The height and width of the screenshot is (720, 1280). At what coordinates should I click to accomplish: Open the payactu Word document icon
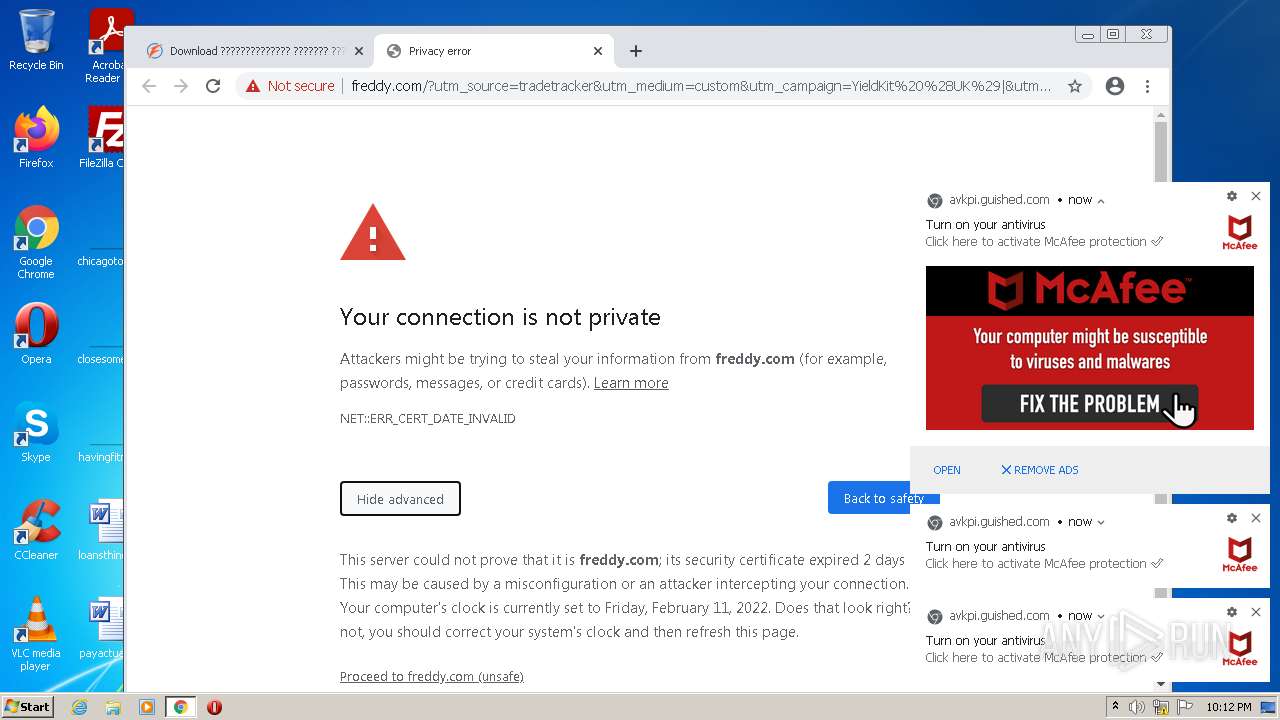[x=104, y=628]
